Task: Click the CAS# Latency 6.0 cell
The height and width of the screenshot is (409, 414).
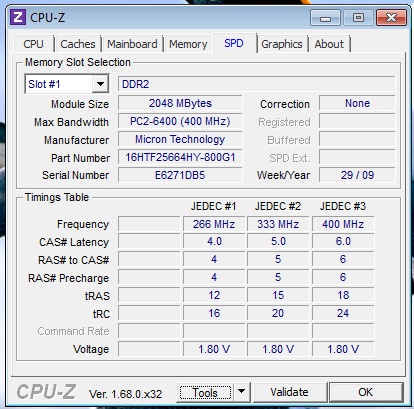Action: 343,241
